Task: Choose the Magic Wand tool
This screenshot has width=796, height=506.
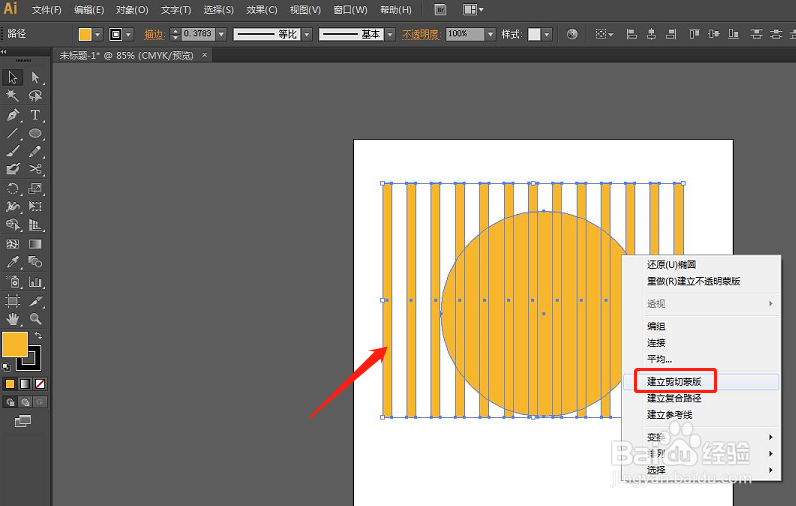Action: pyautogui.click(x=13, y=96)
